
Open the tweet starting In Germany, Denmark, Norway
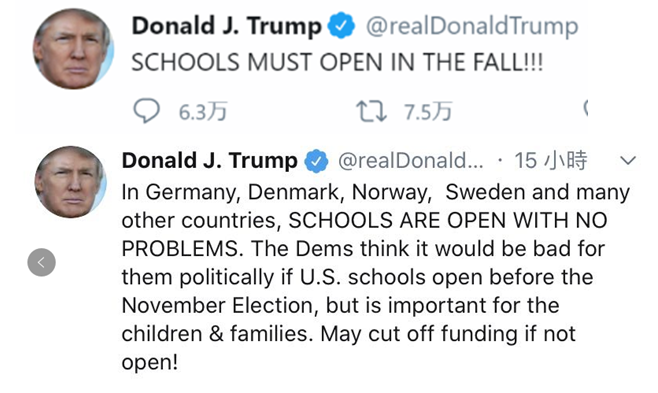[376, 277]
